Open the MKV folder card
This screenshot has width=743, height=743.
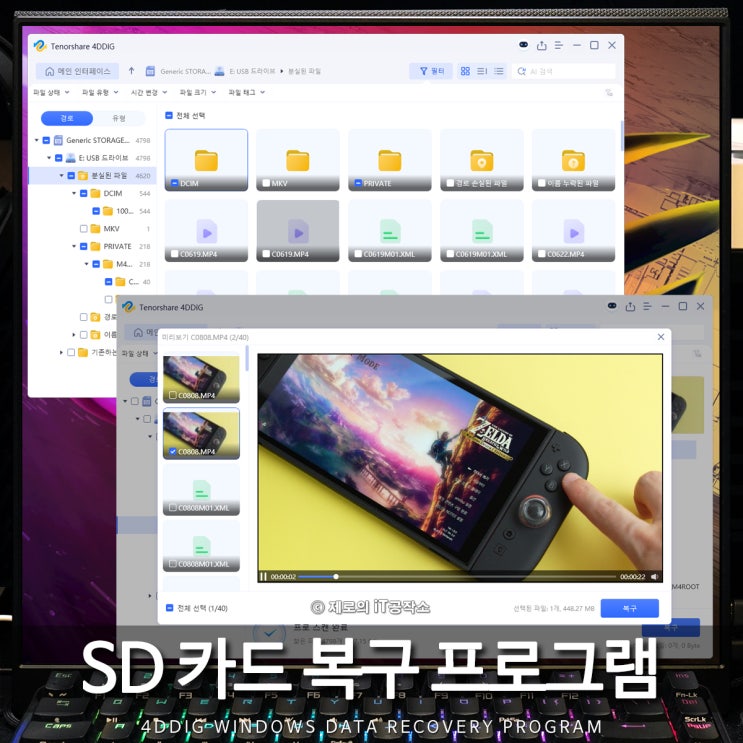tap(298, 160)
